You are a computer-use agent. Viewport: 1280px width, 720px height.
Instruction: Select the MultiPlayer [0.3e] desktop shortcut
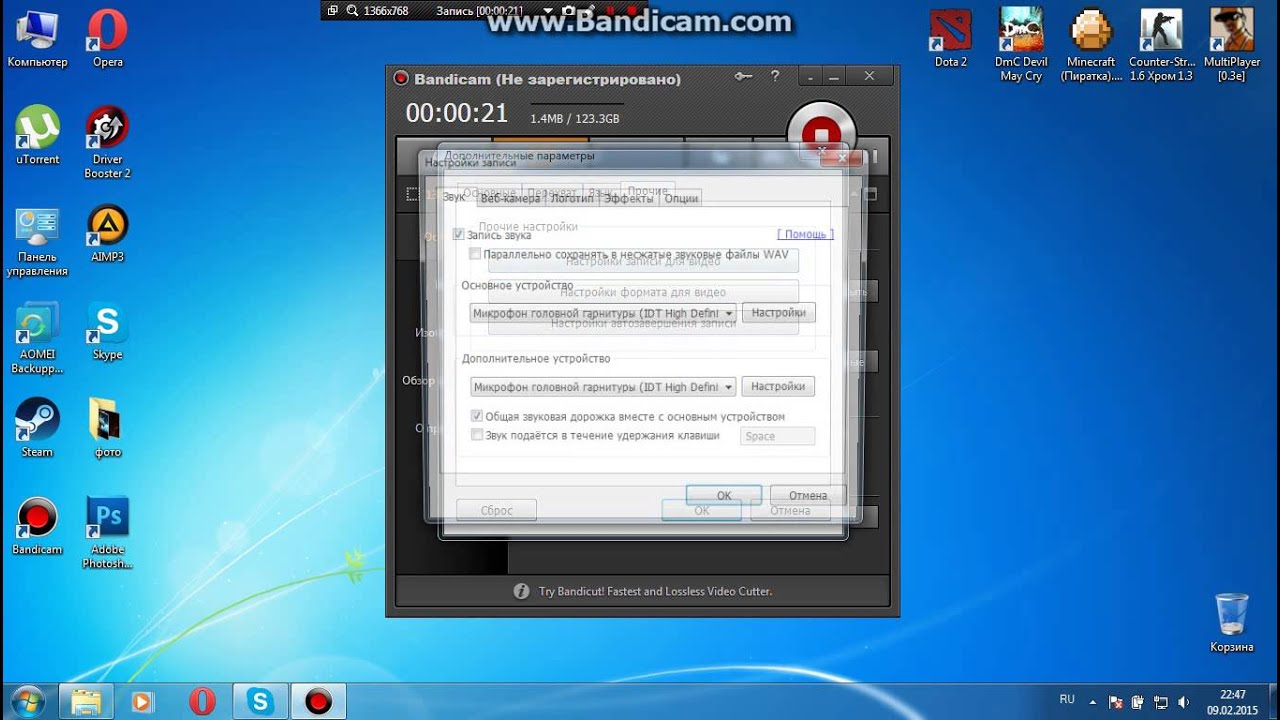point(1232,45)
